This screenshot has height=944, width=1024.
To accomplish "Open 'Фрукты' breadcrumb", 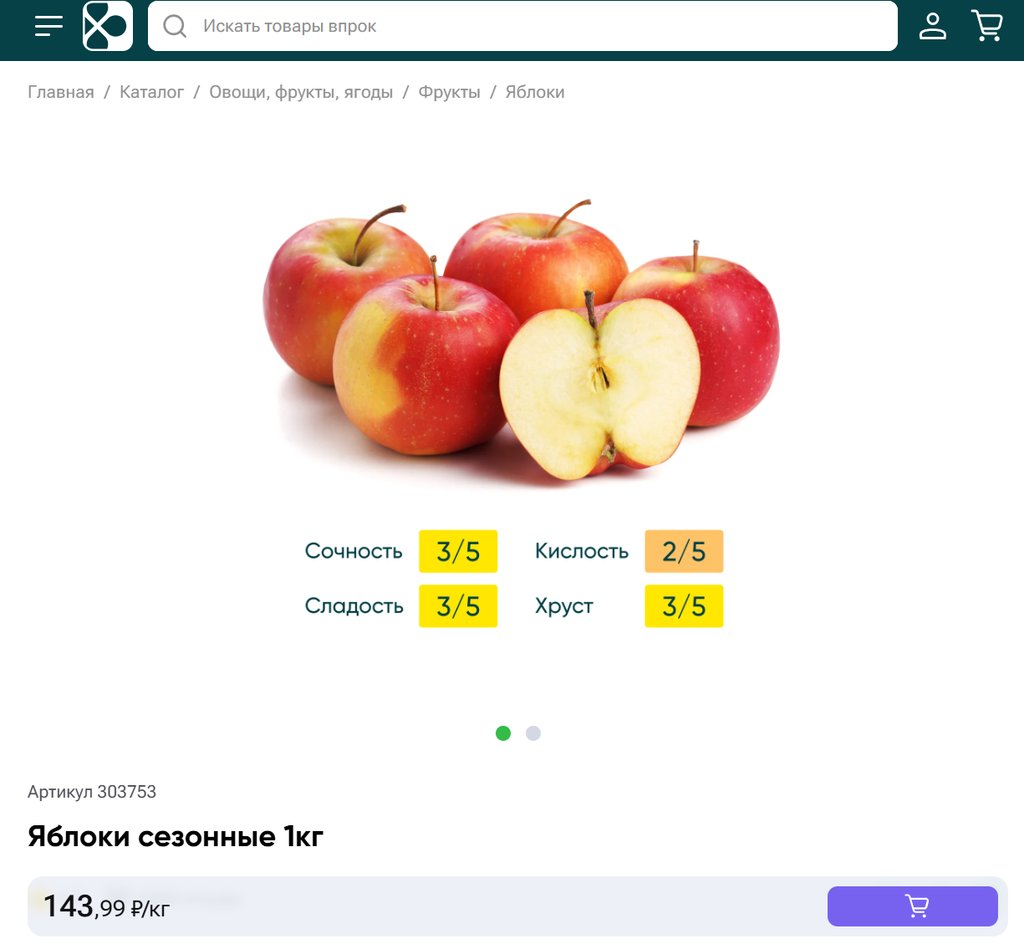I will pos(449,92).
